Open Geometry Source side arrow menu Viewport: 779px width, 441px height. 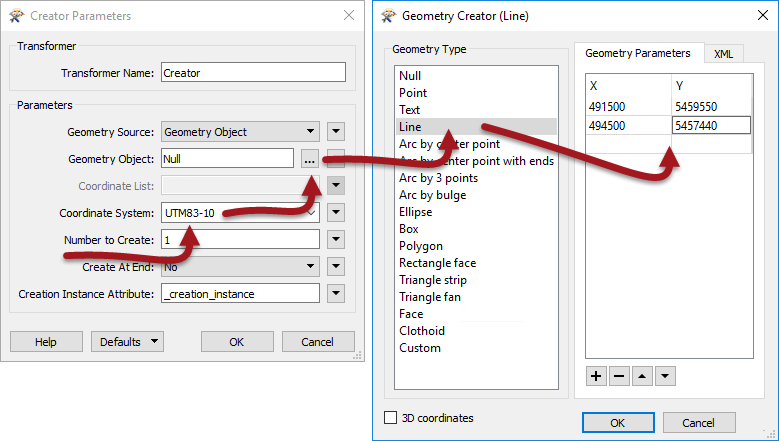point(336,132)
